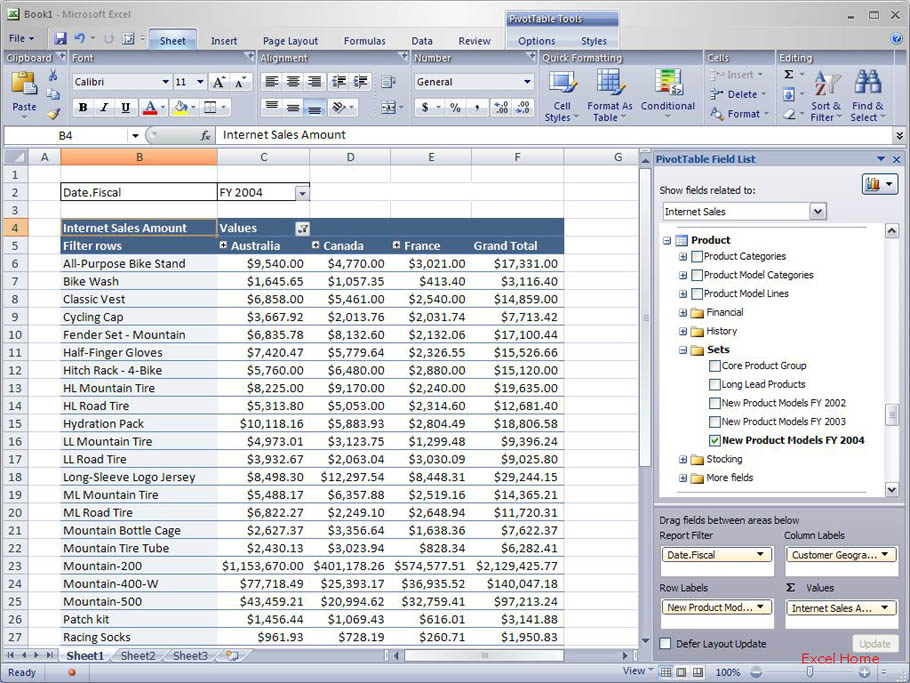Click the Cut scissors icon

click(x=53, y=75)
